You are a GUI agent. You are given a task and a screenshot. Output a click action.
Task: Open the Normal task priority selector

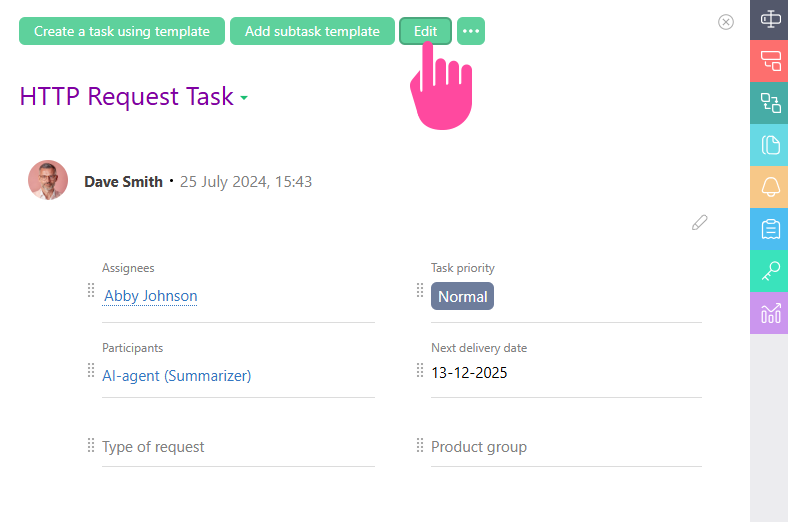tap(462, 296)
